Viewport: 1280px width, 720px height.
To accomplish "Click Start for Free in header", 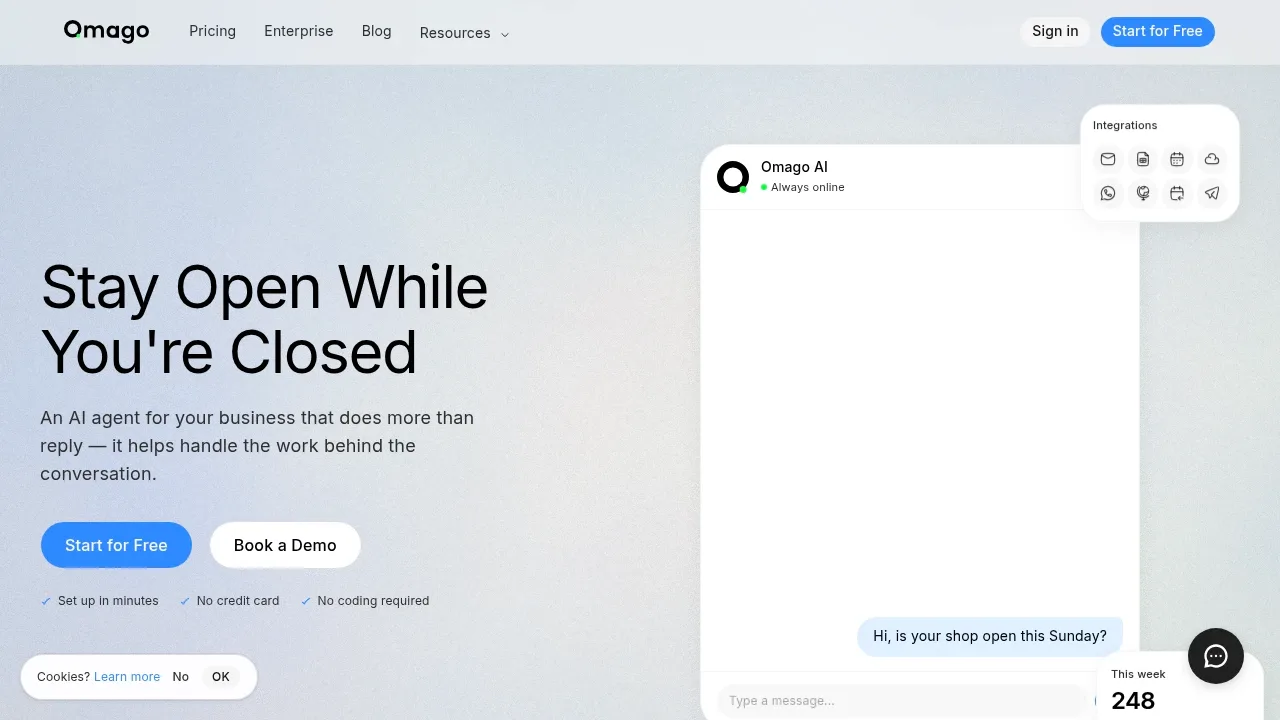I will (1158, 31).
